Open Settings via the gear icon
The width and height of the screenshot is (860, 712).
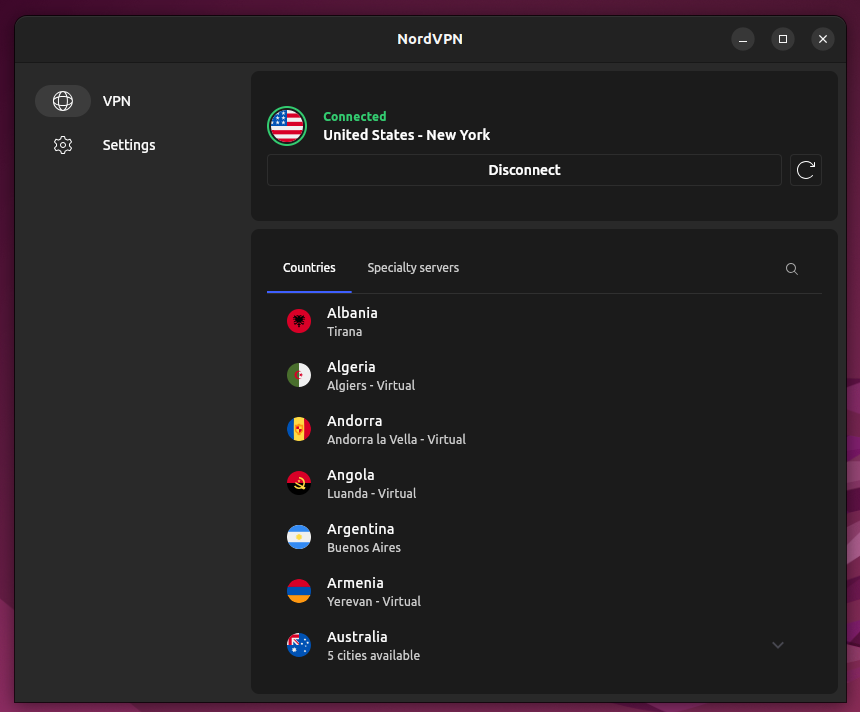[x=63, y=145]
